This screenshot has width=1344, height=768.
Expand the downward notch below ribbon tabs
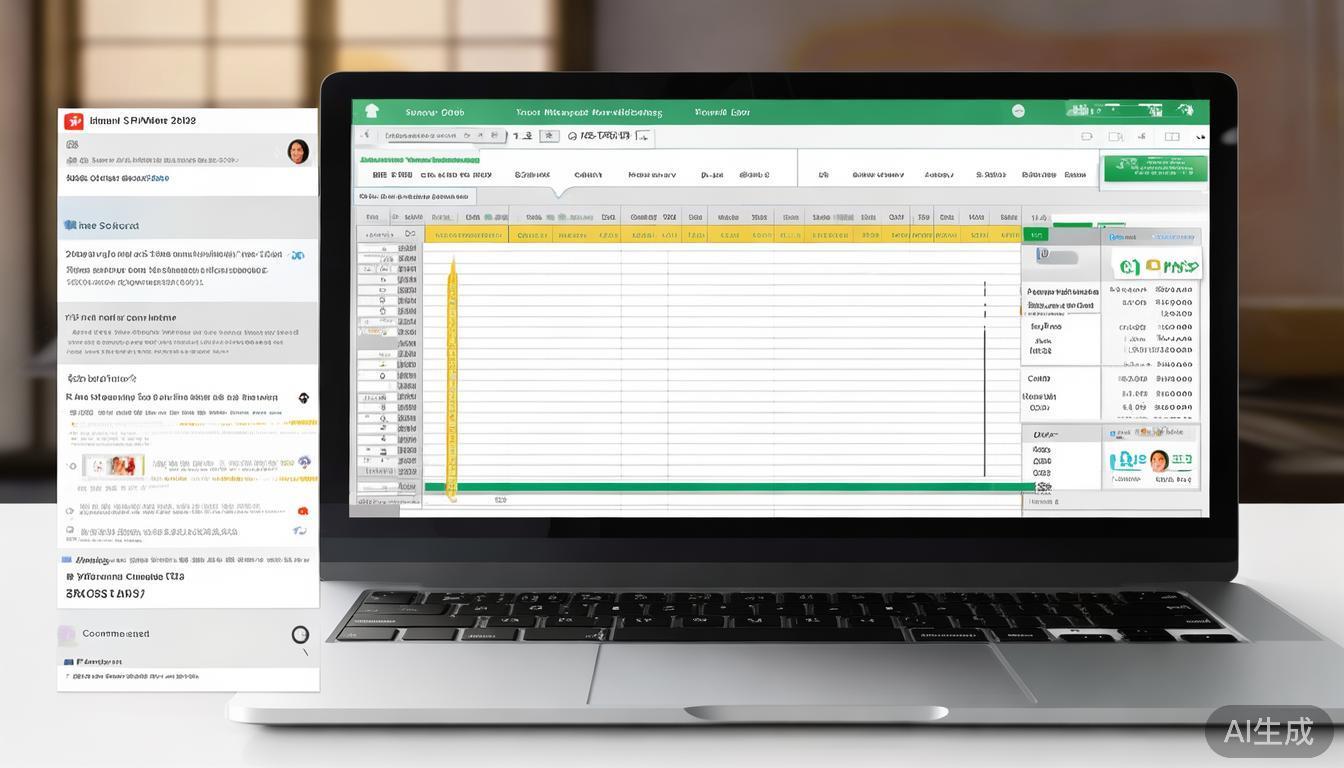pos(562,191)
